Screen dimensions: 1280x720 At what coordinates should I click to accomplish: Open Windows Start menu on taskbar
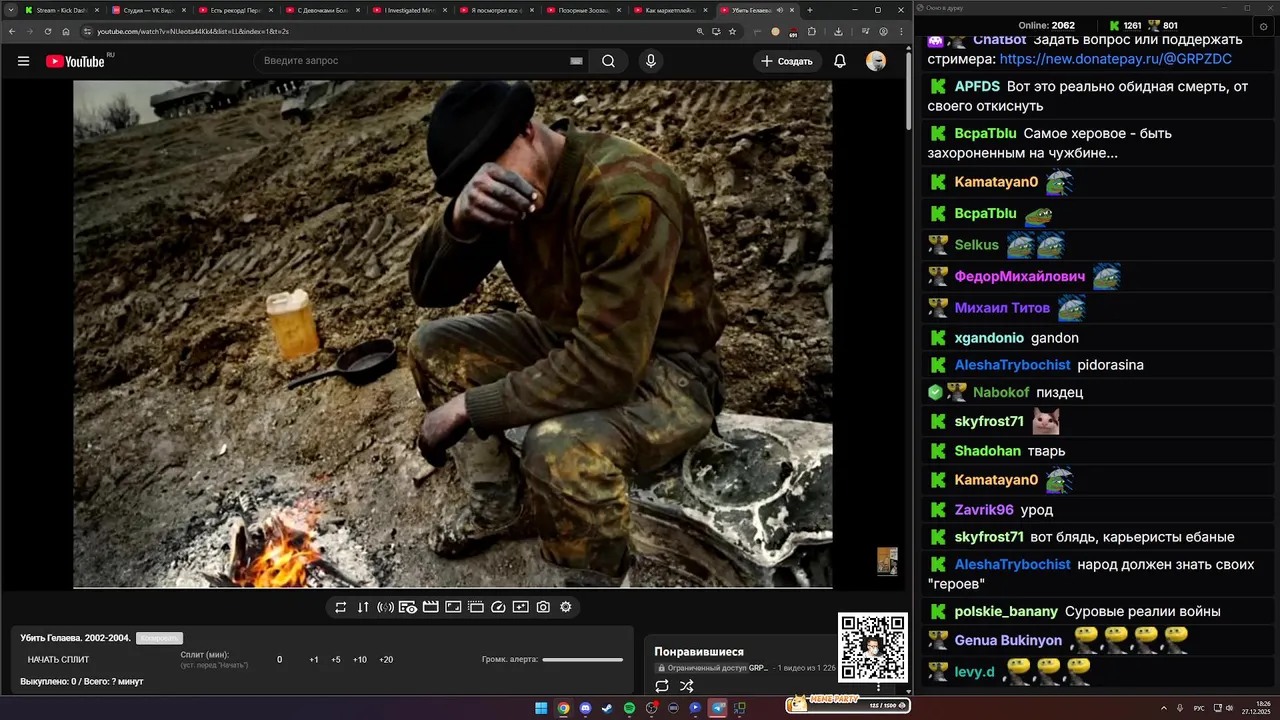(x=541, y=708)
